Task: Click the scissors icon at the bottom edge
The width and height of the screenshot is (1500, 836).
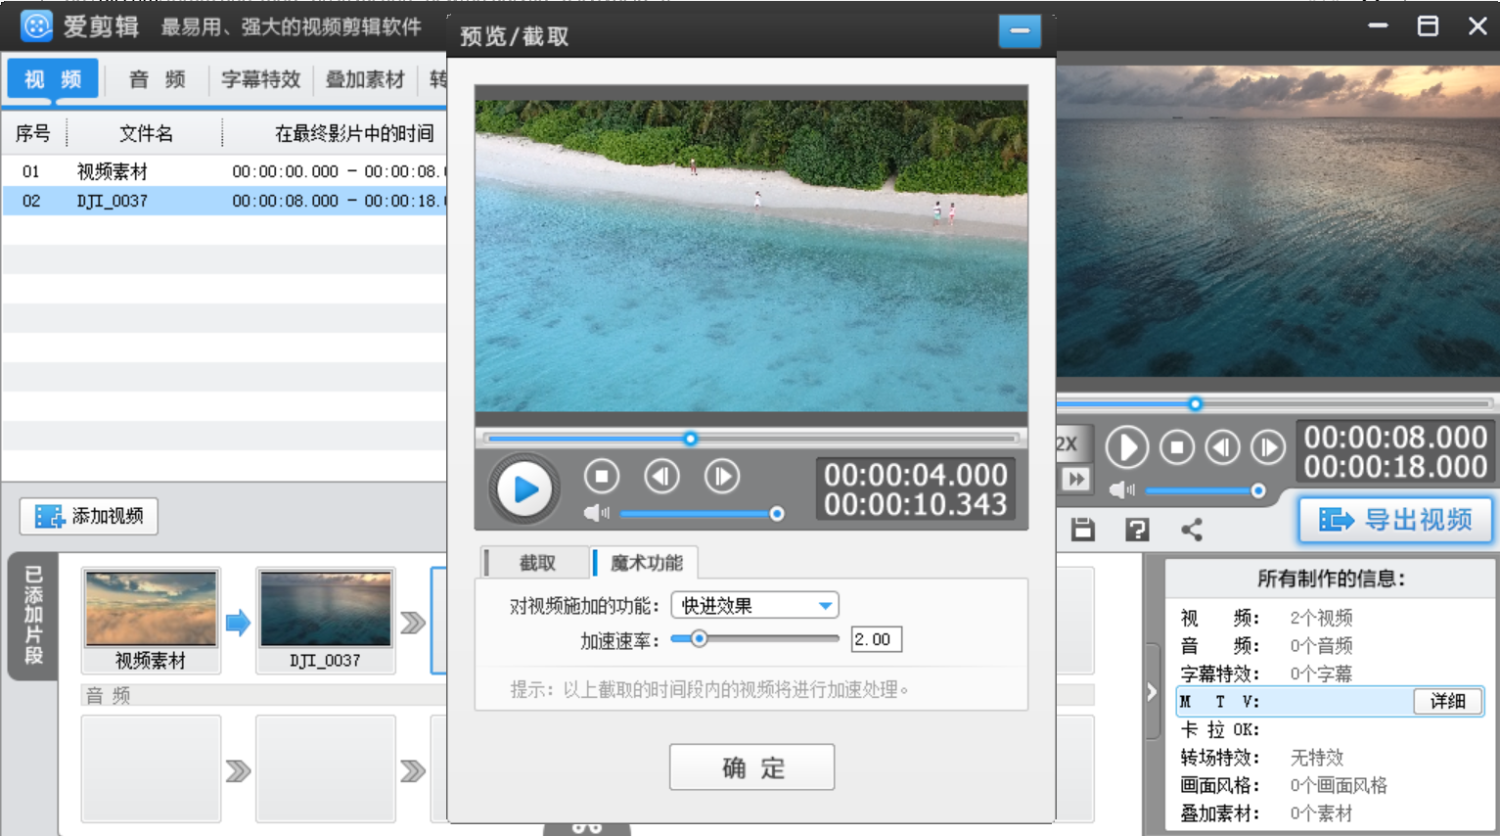Action: pyautogui.click(x=587, y=828)
